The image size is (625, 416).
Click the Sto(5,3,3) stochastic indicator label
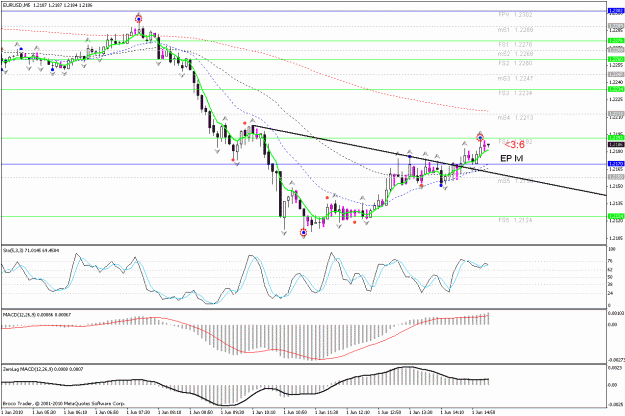[x=31, y=250]
